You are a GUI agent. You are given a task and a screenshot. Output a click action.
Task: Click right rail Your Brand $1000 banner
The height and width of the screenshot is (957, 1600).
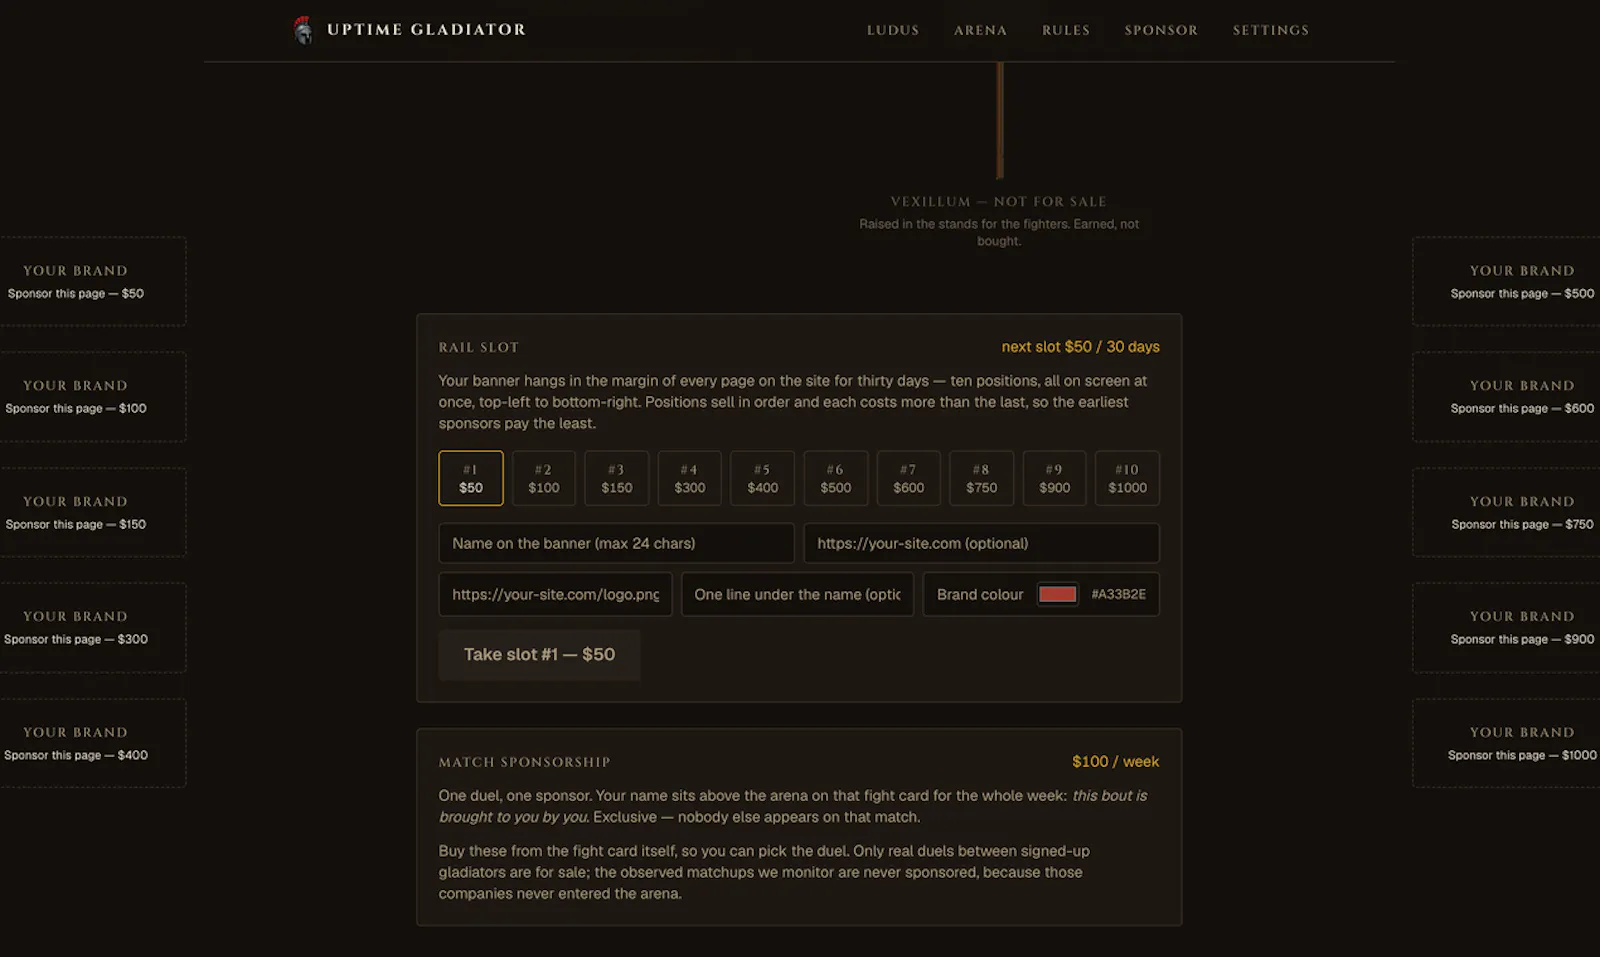coord(1506,743)
